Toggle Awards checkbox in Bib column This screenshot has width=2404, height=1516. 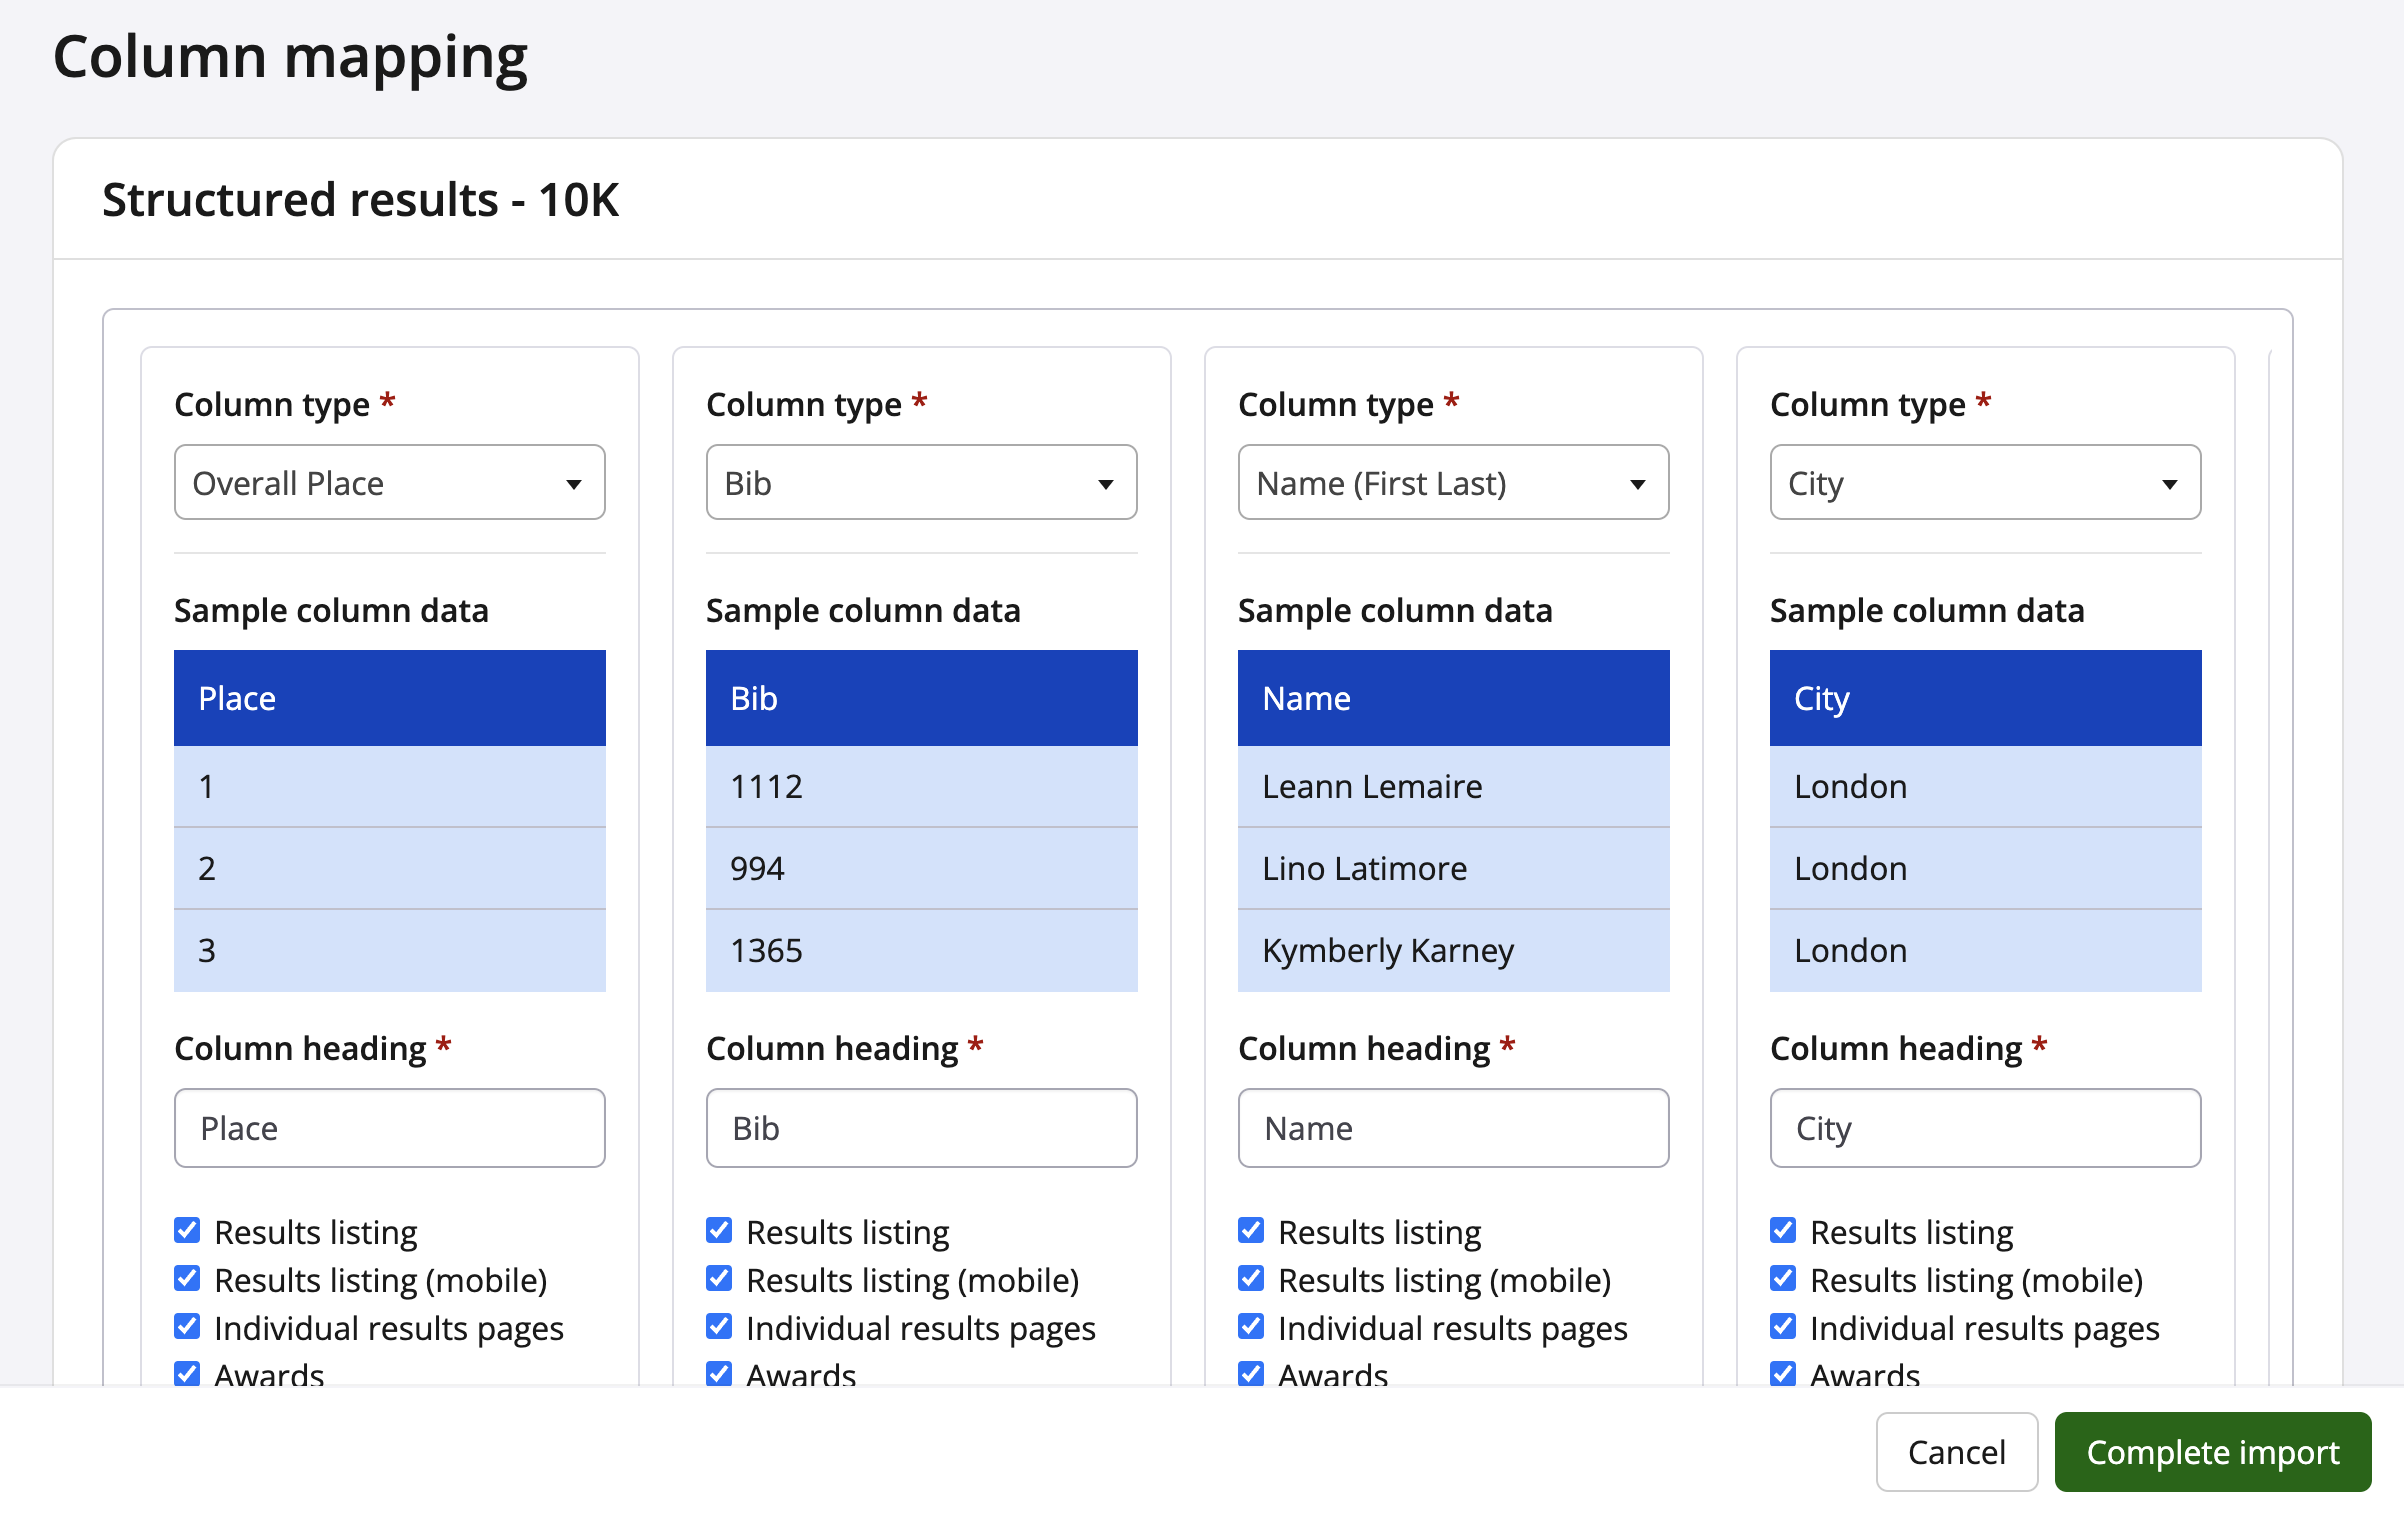click(x=719, y=1373)
